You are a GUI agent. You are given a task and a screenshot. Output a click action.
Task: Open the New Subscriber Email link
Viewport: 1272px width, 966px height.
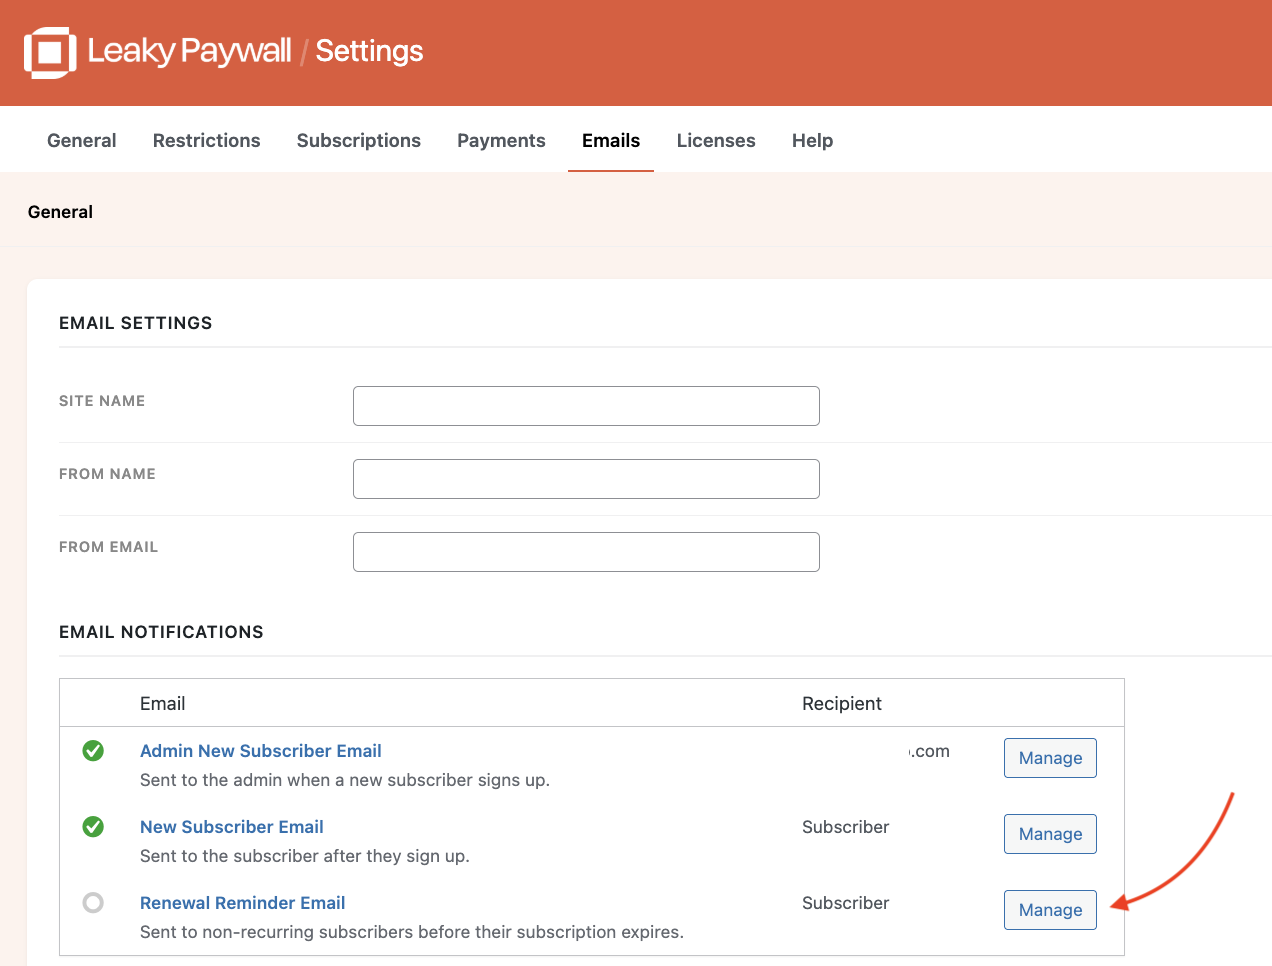pyautogui.click(x=231, y=827)
